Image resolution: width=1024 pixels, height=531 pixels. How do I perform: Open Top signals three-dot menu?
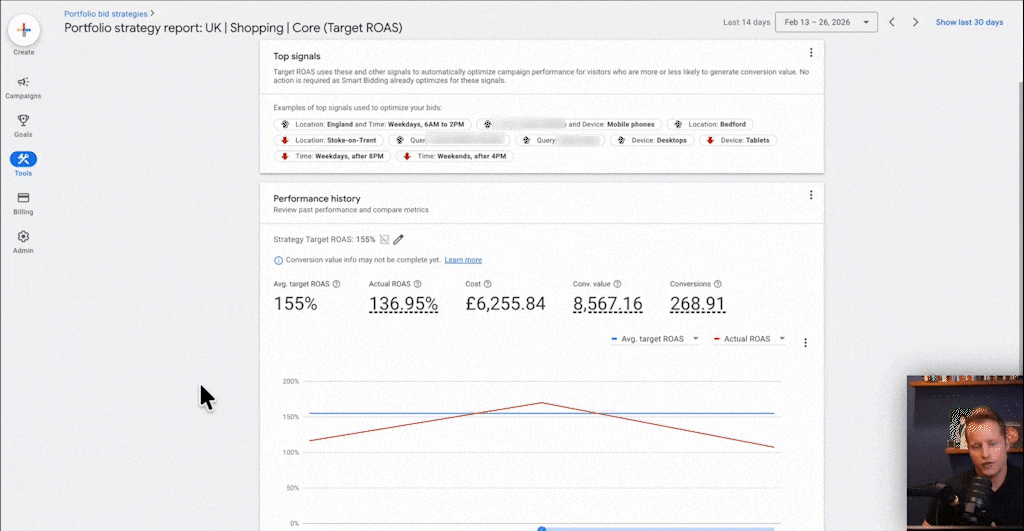(x=811, y=53)
